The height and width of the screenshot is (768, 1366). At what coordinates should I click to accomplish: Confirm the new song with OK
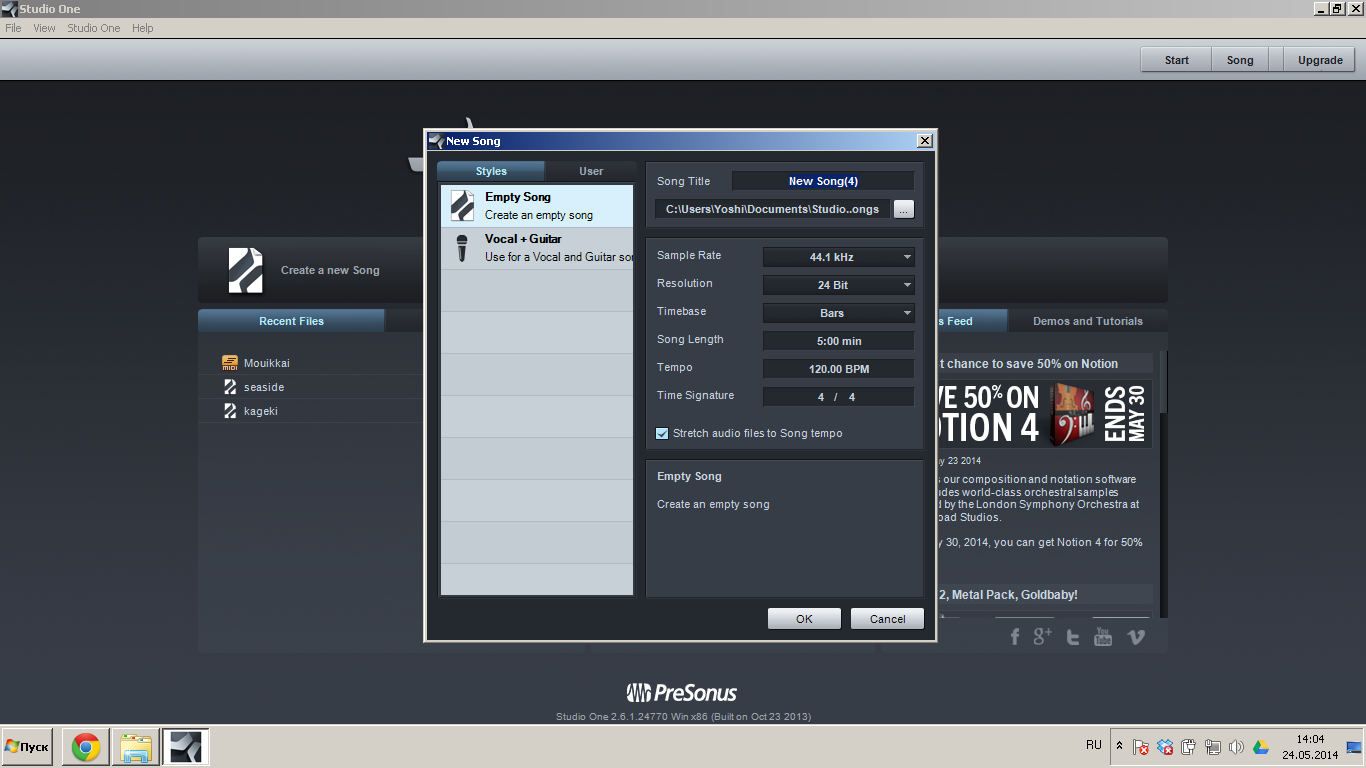[804, 619]
